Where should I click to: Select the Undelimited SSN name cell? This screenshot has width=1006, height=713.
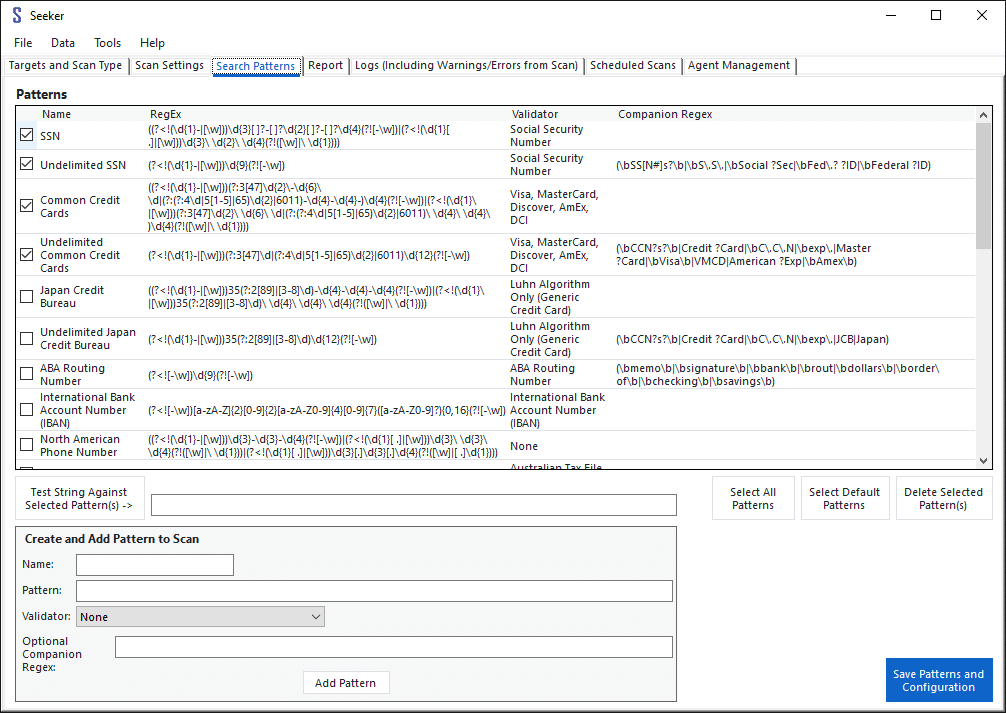[x=83, y=165]
